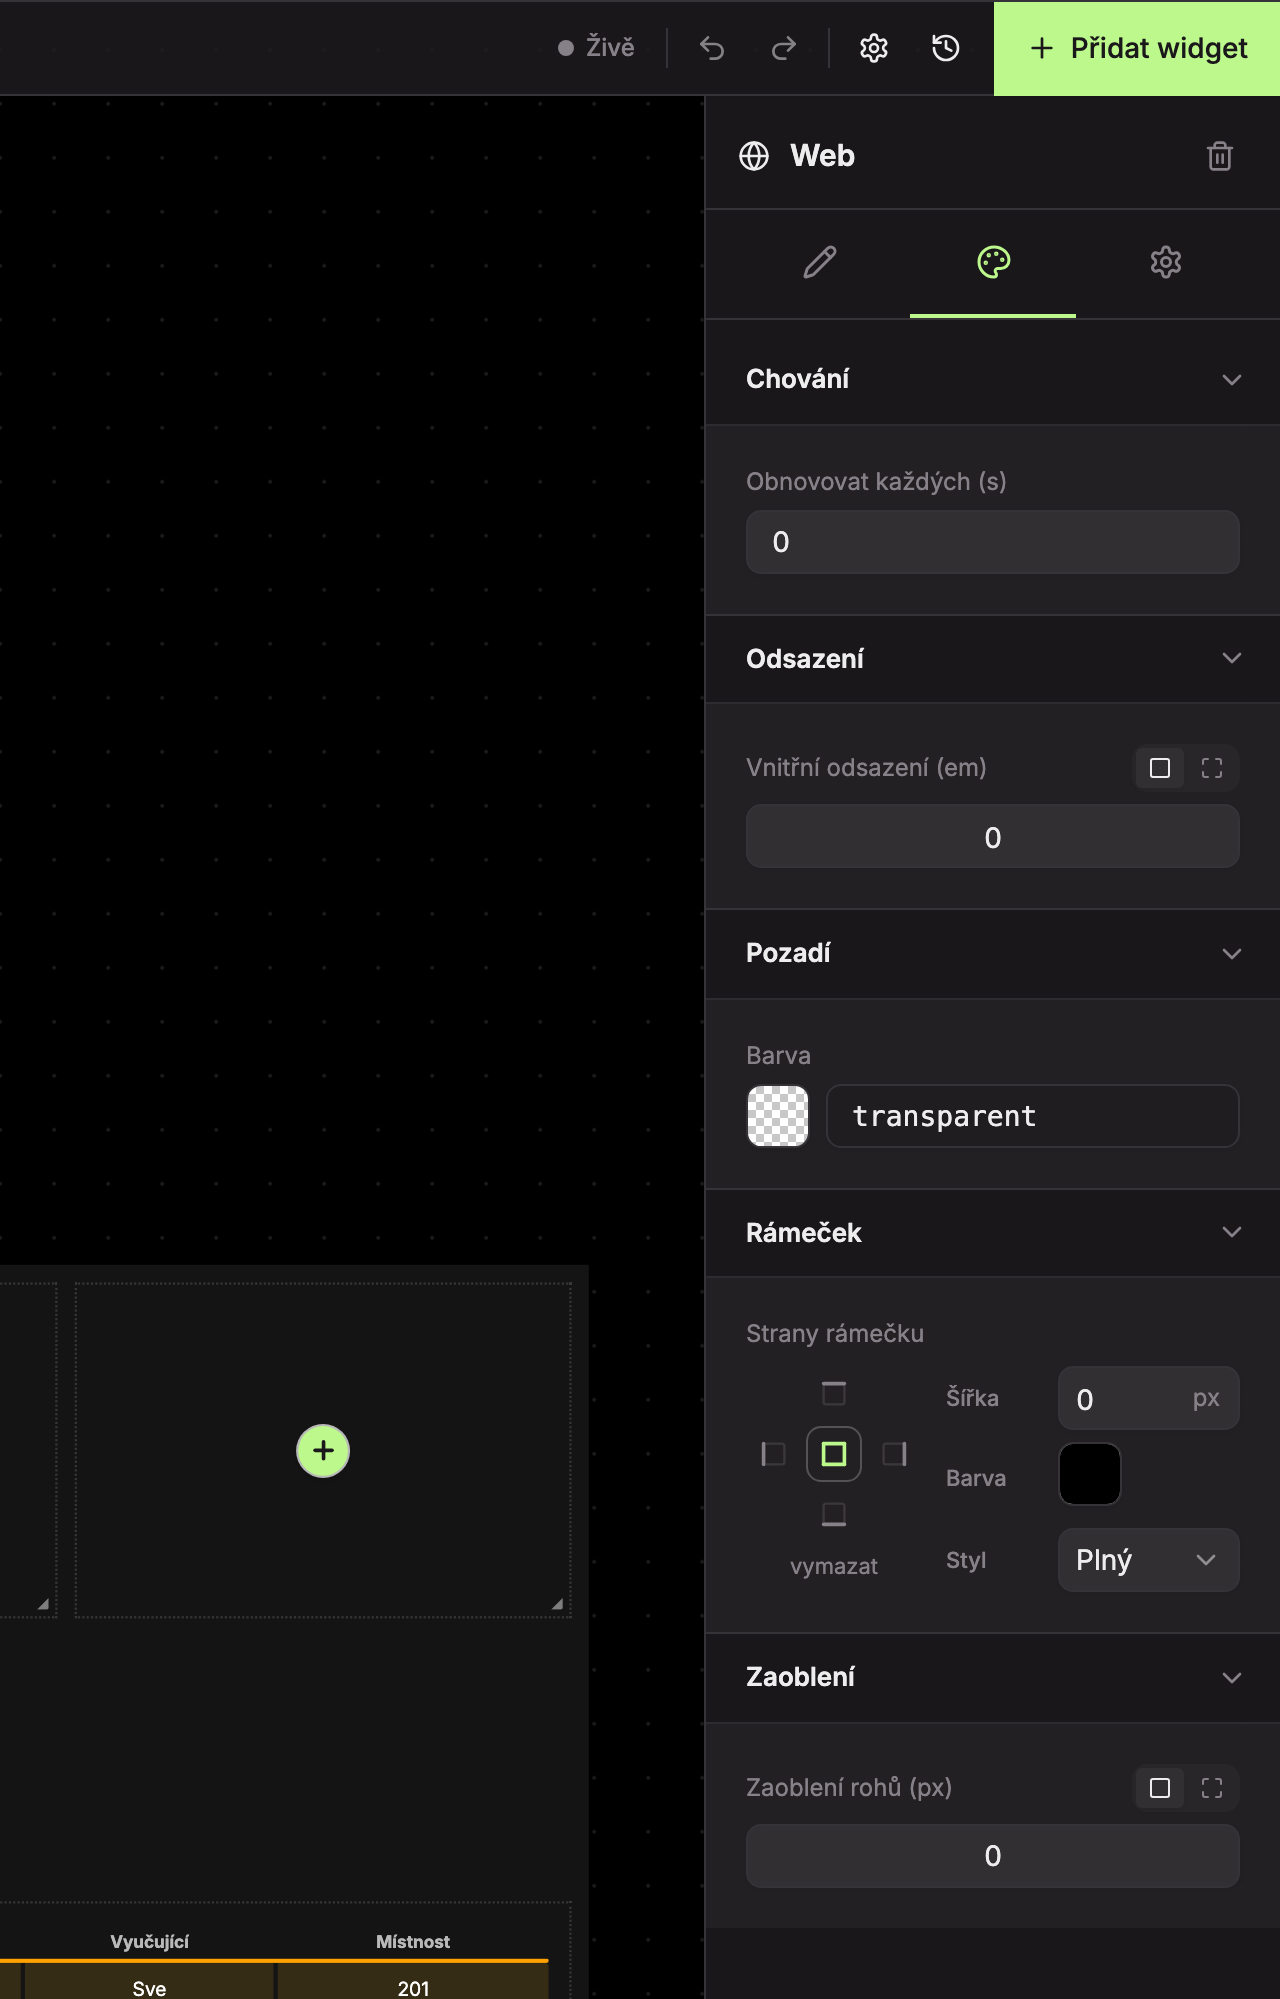
Task: Switch to the palette style tab
Action: point(993,263)
